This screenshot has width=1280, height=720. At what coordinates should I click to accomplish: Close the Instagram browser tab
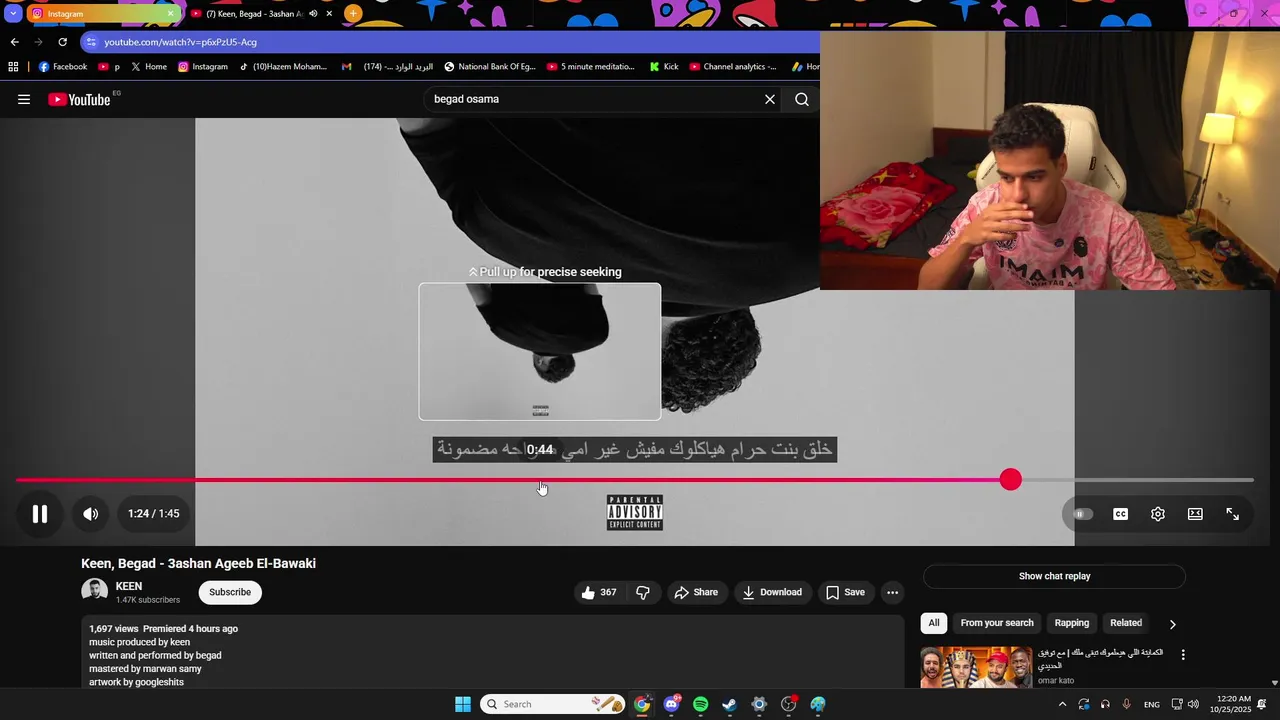(170, 14)
